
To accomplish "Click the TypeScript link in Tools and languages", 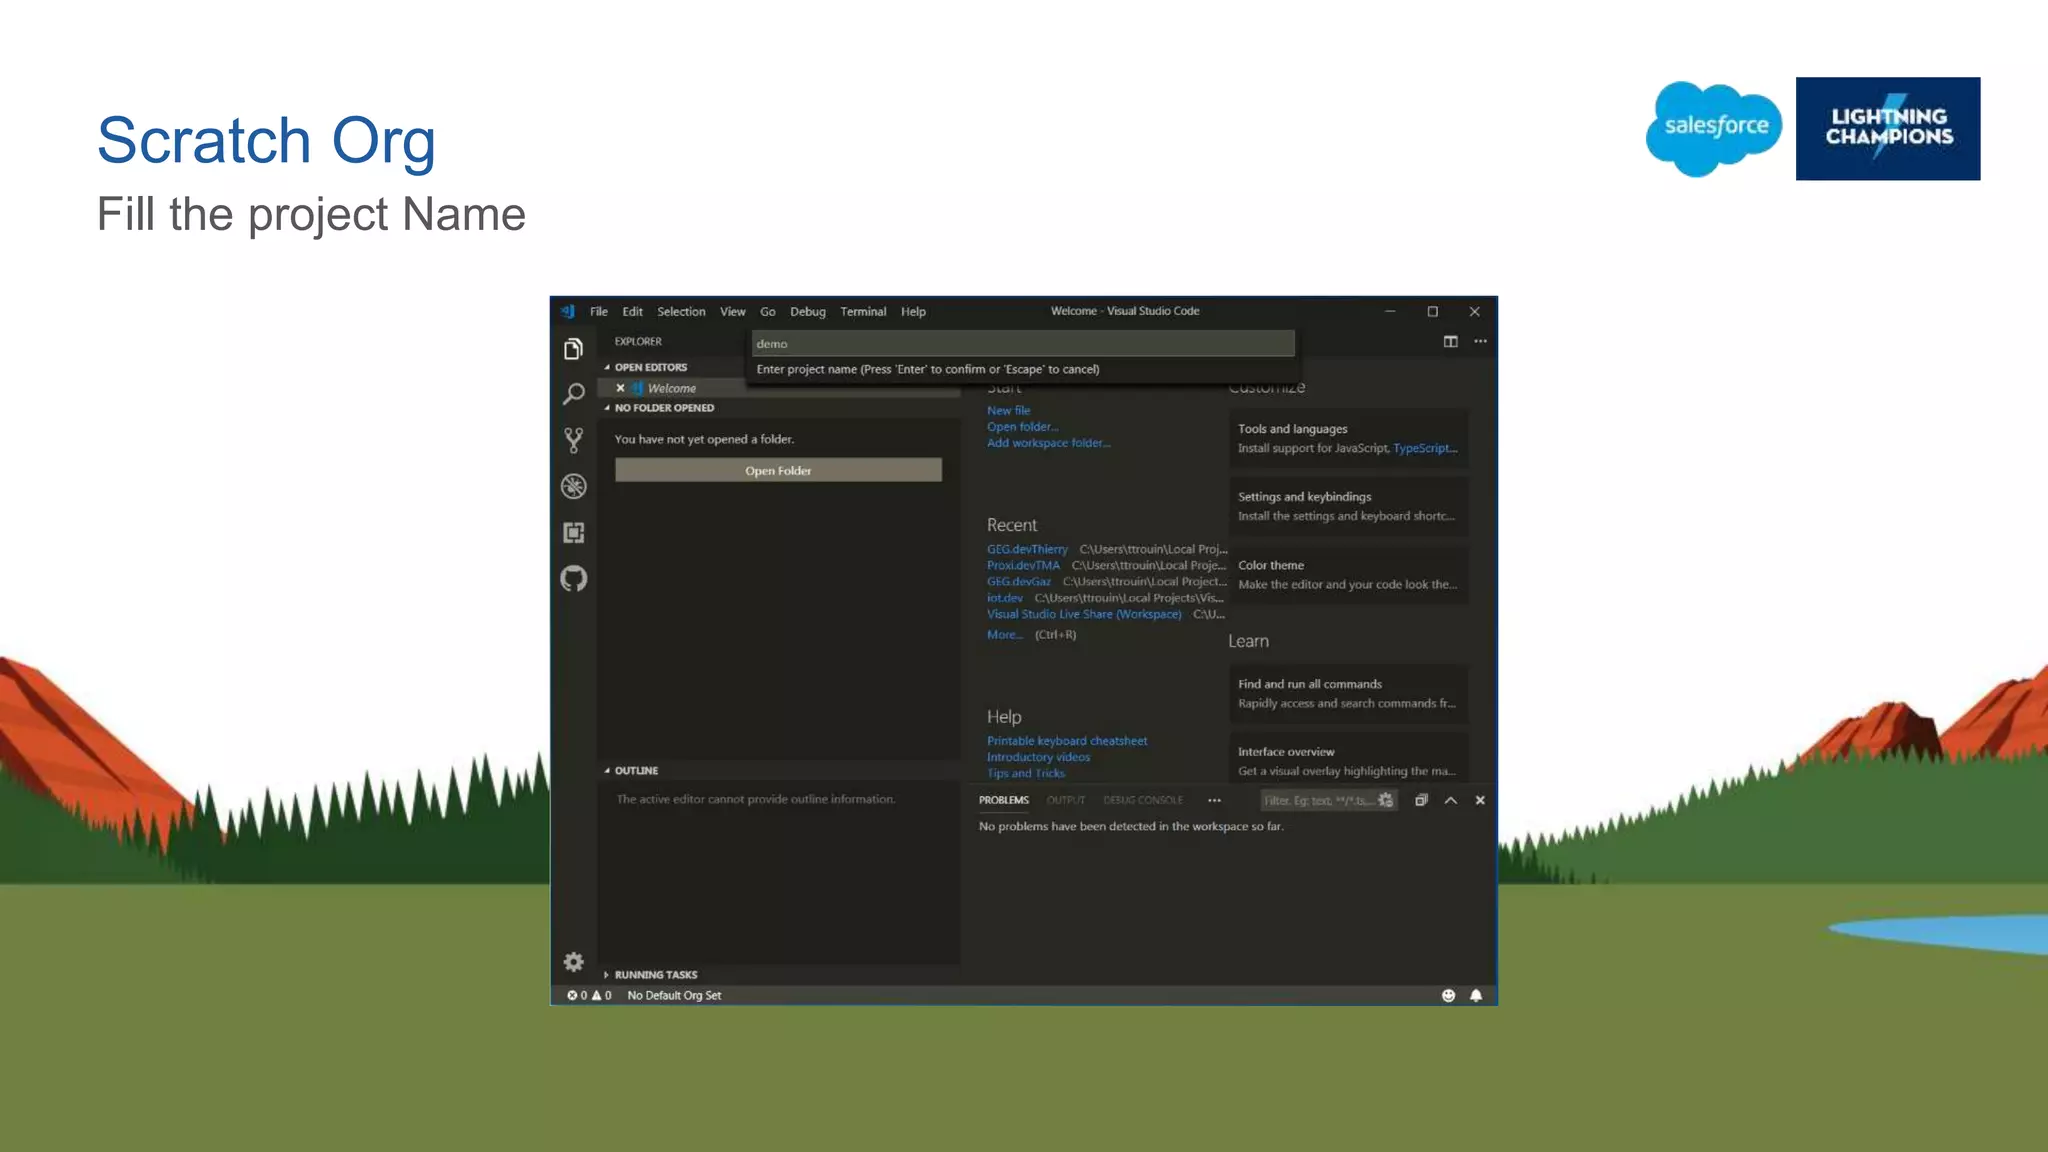I will (x=1425, y=448).
